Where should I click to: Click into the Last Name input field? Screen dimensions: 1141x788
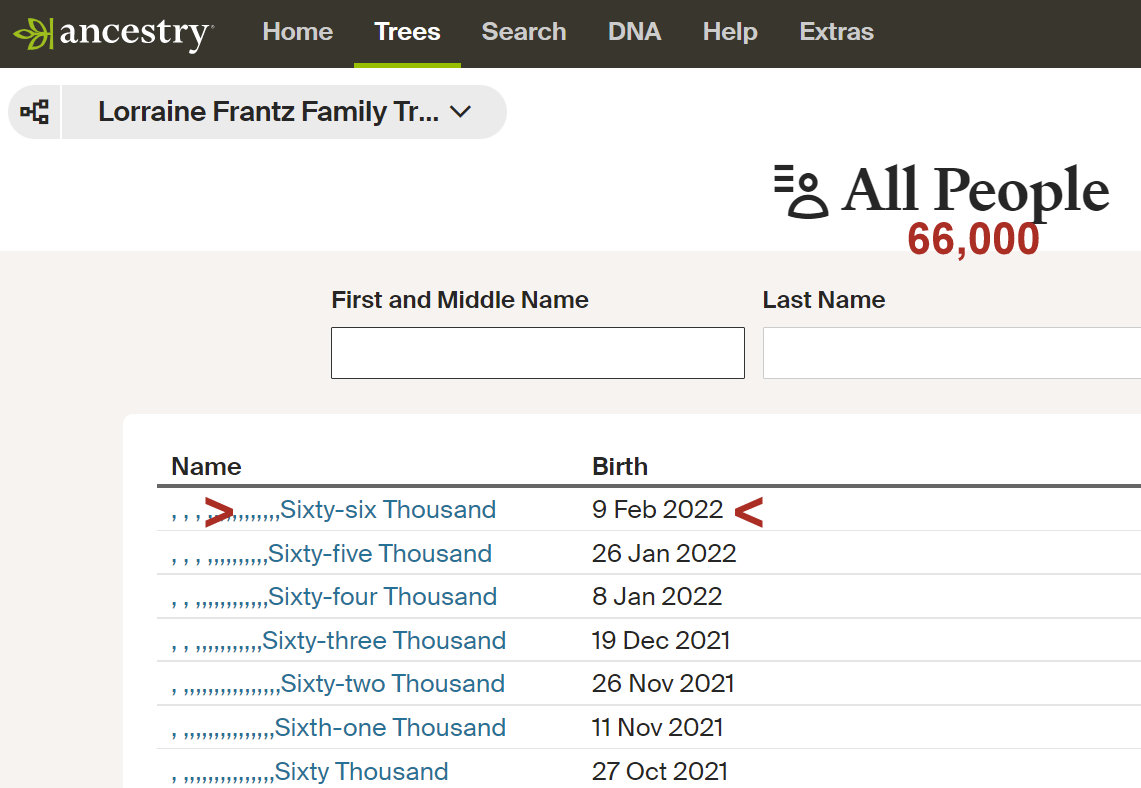950,353
